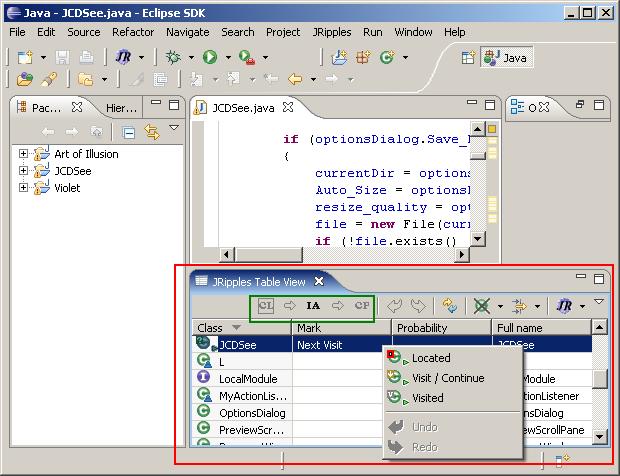This screenshot has width=620, height=476.
Task: Click the Redo arrow in JRipples toolbar
Action: click(x=418, y=306)
